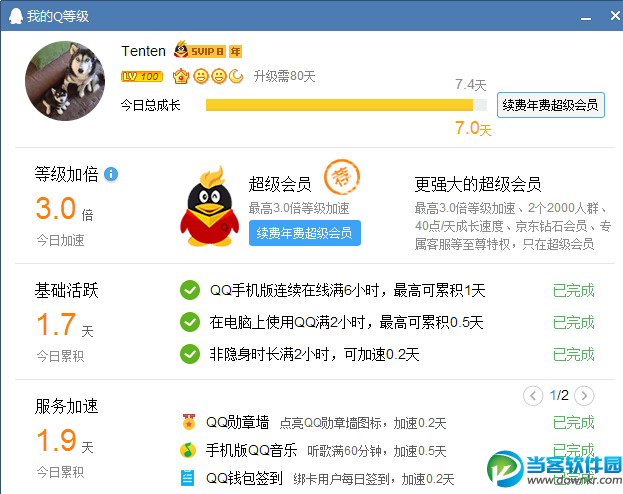Click the orange 荐 recommendation stamp
This screenshot has width=623, height=494.
tap(342, 177)
